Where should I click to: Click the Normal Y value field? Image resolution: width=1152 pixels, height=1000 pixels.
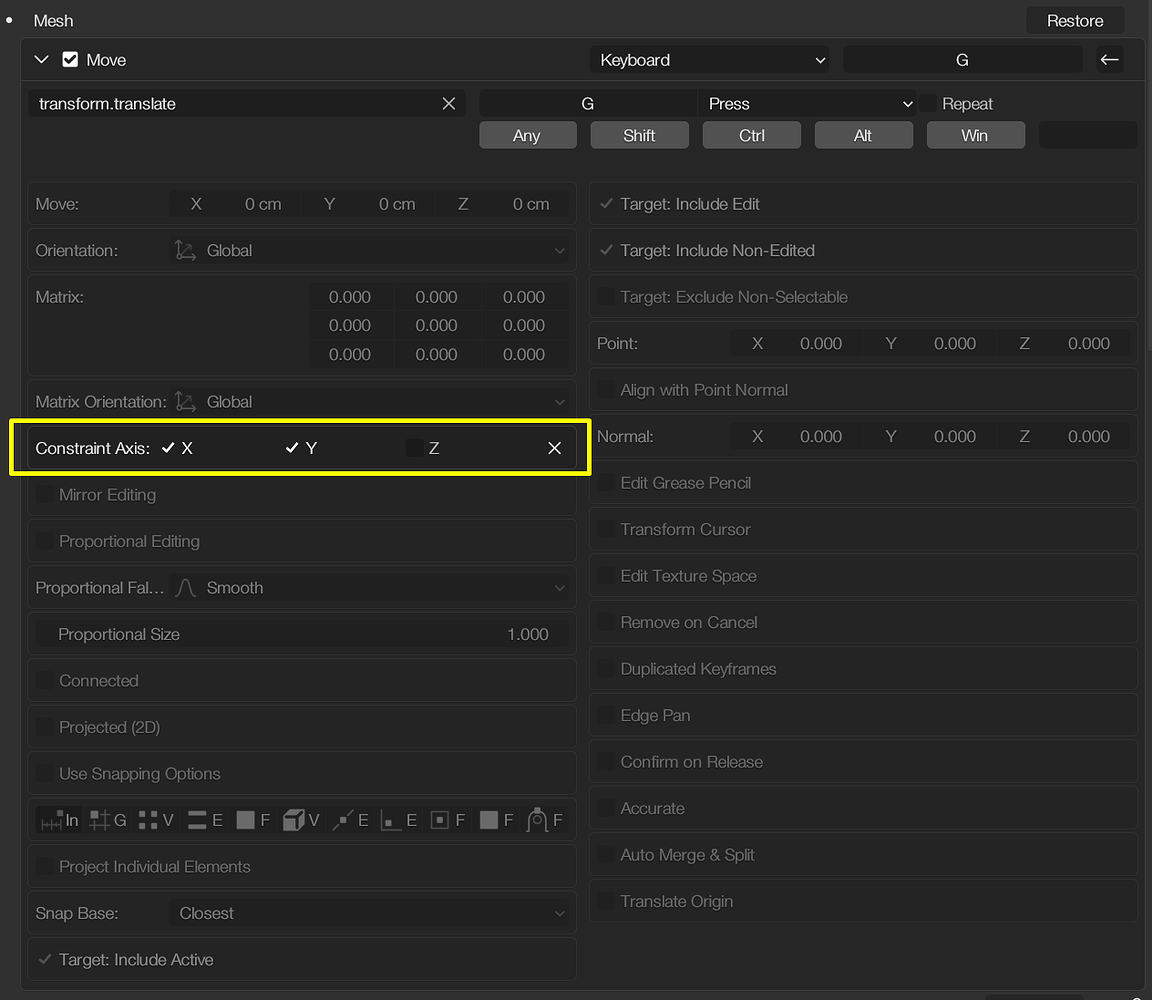pyautogui.click(x=930, y=436)
